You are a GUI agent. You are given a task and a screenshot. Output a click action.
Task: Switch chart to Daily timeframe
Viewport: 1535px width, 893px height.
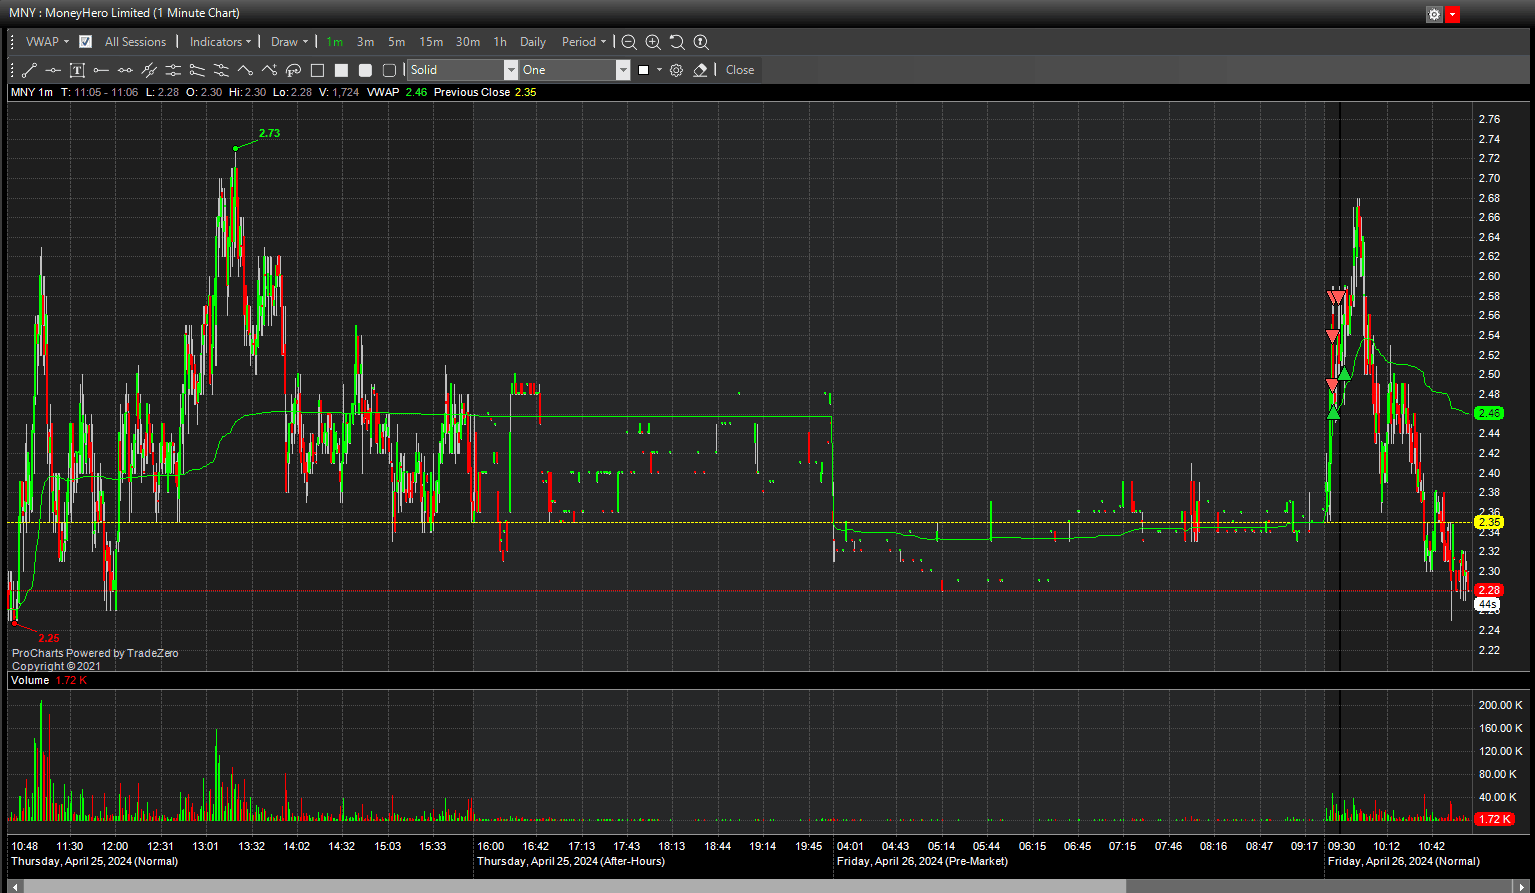coord(533,42)
